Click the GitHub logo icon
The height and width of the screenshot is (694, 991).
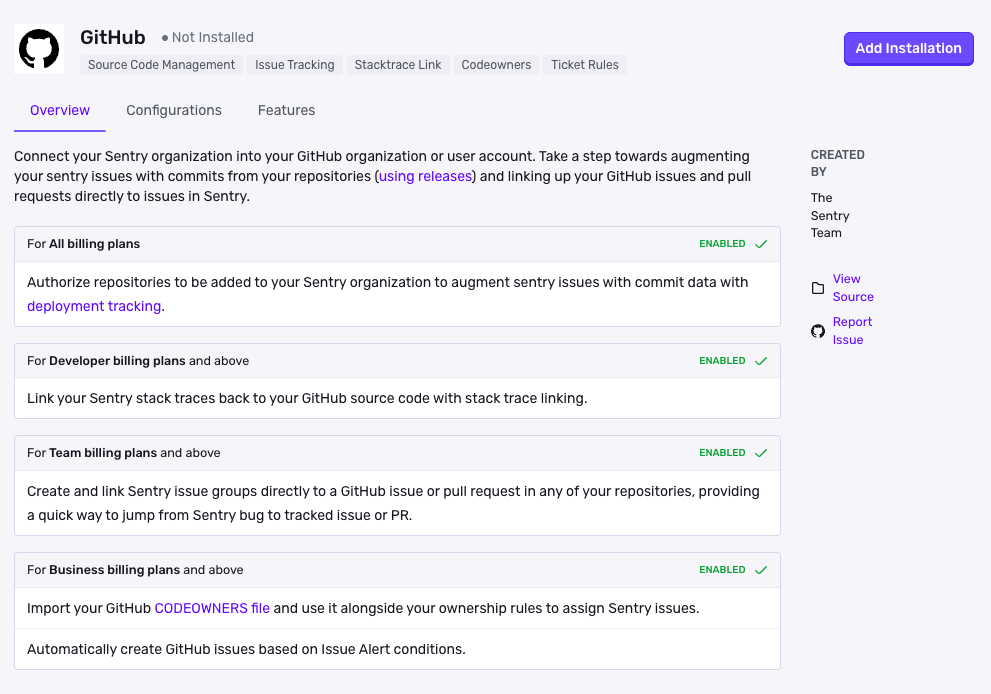(x=39, y=49)
